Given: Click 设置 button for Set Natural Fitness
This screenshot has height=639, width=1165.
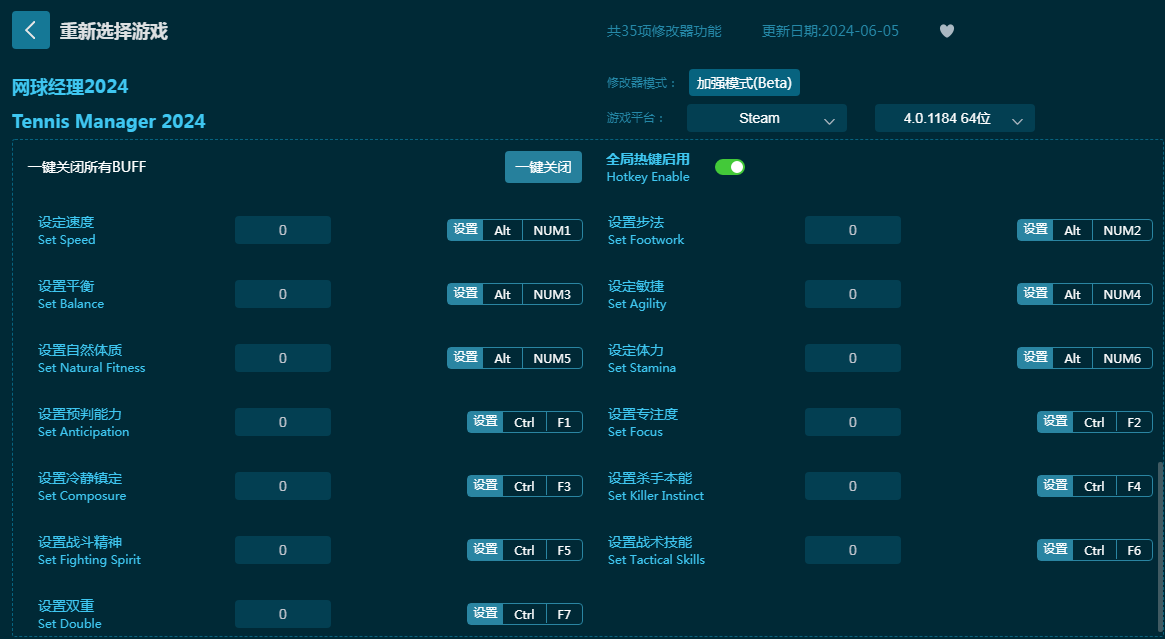Looking at the screenshot, I should (x=466, y=358).
